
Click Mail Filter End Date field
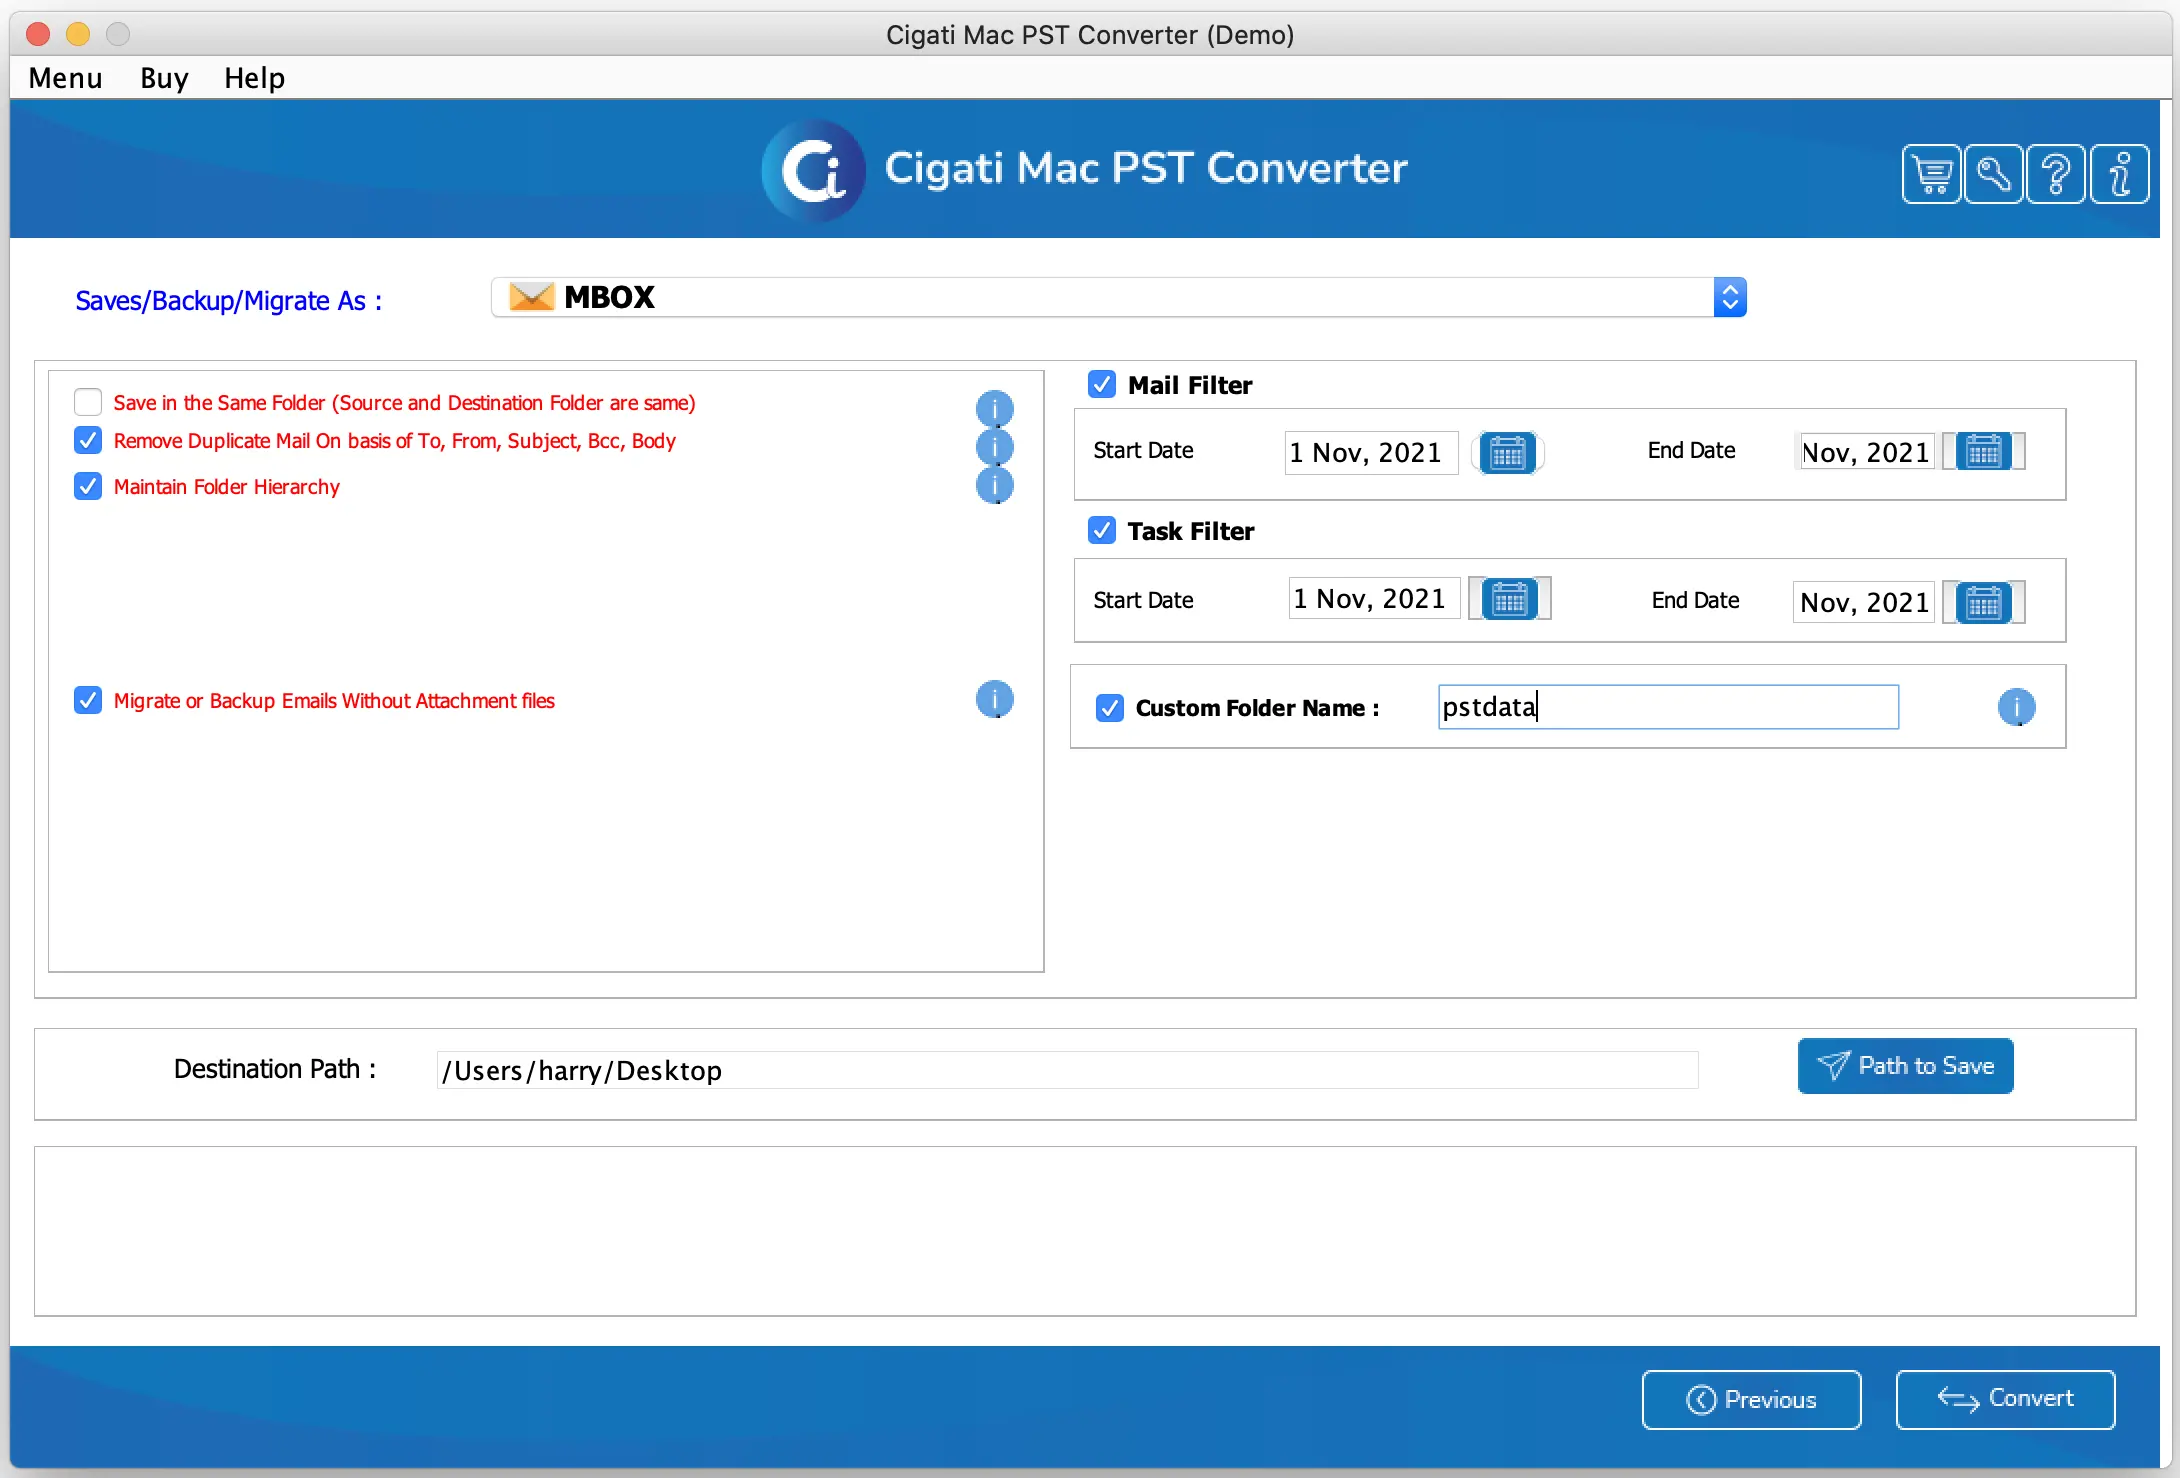(1865, 452)
